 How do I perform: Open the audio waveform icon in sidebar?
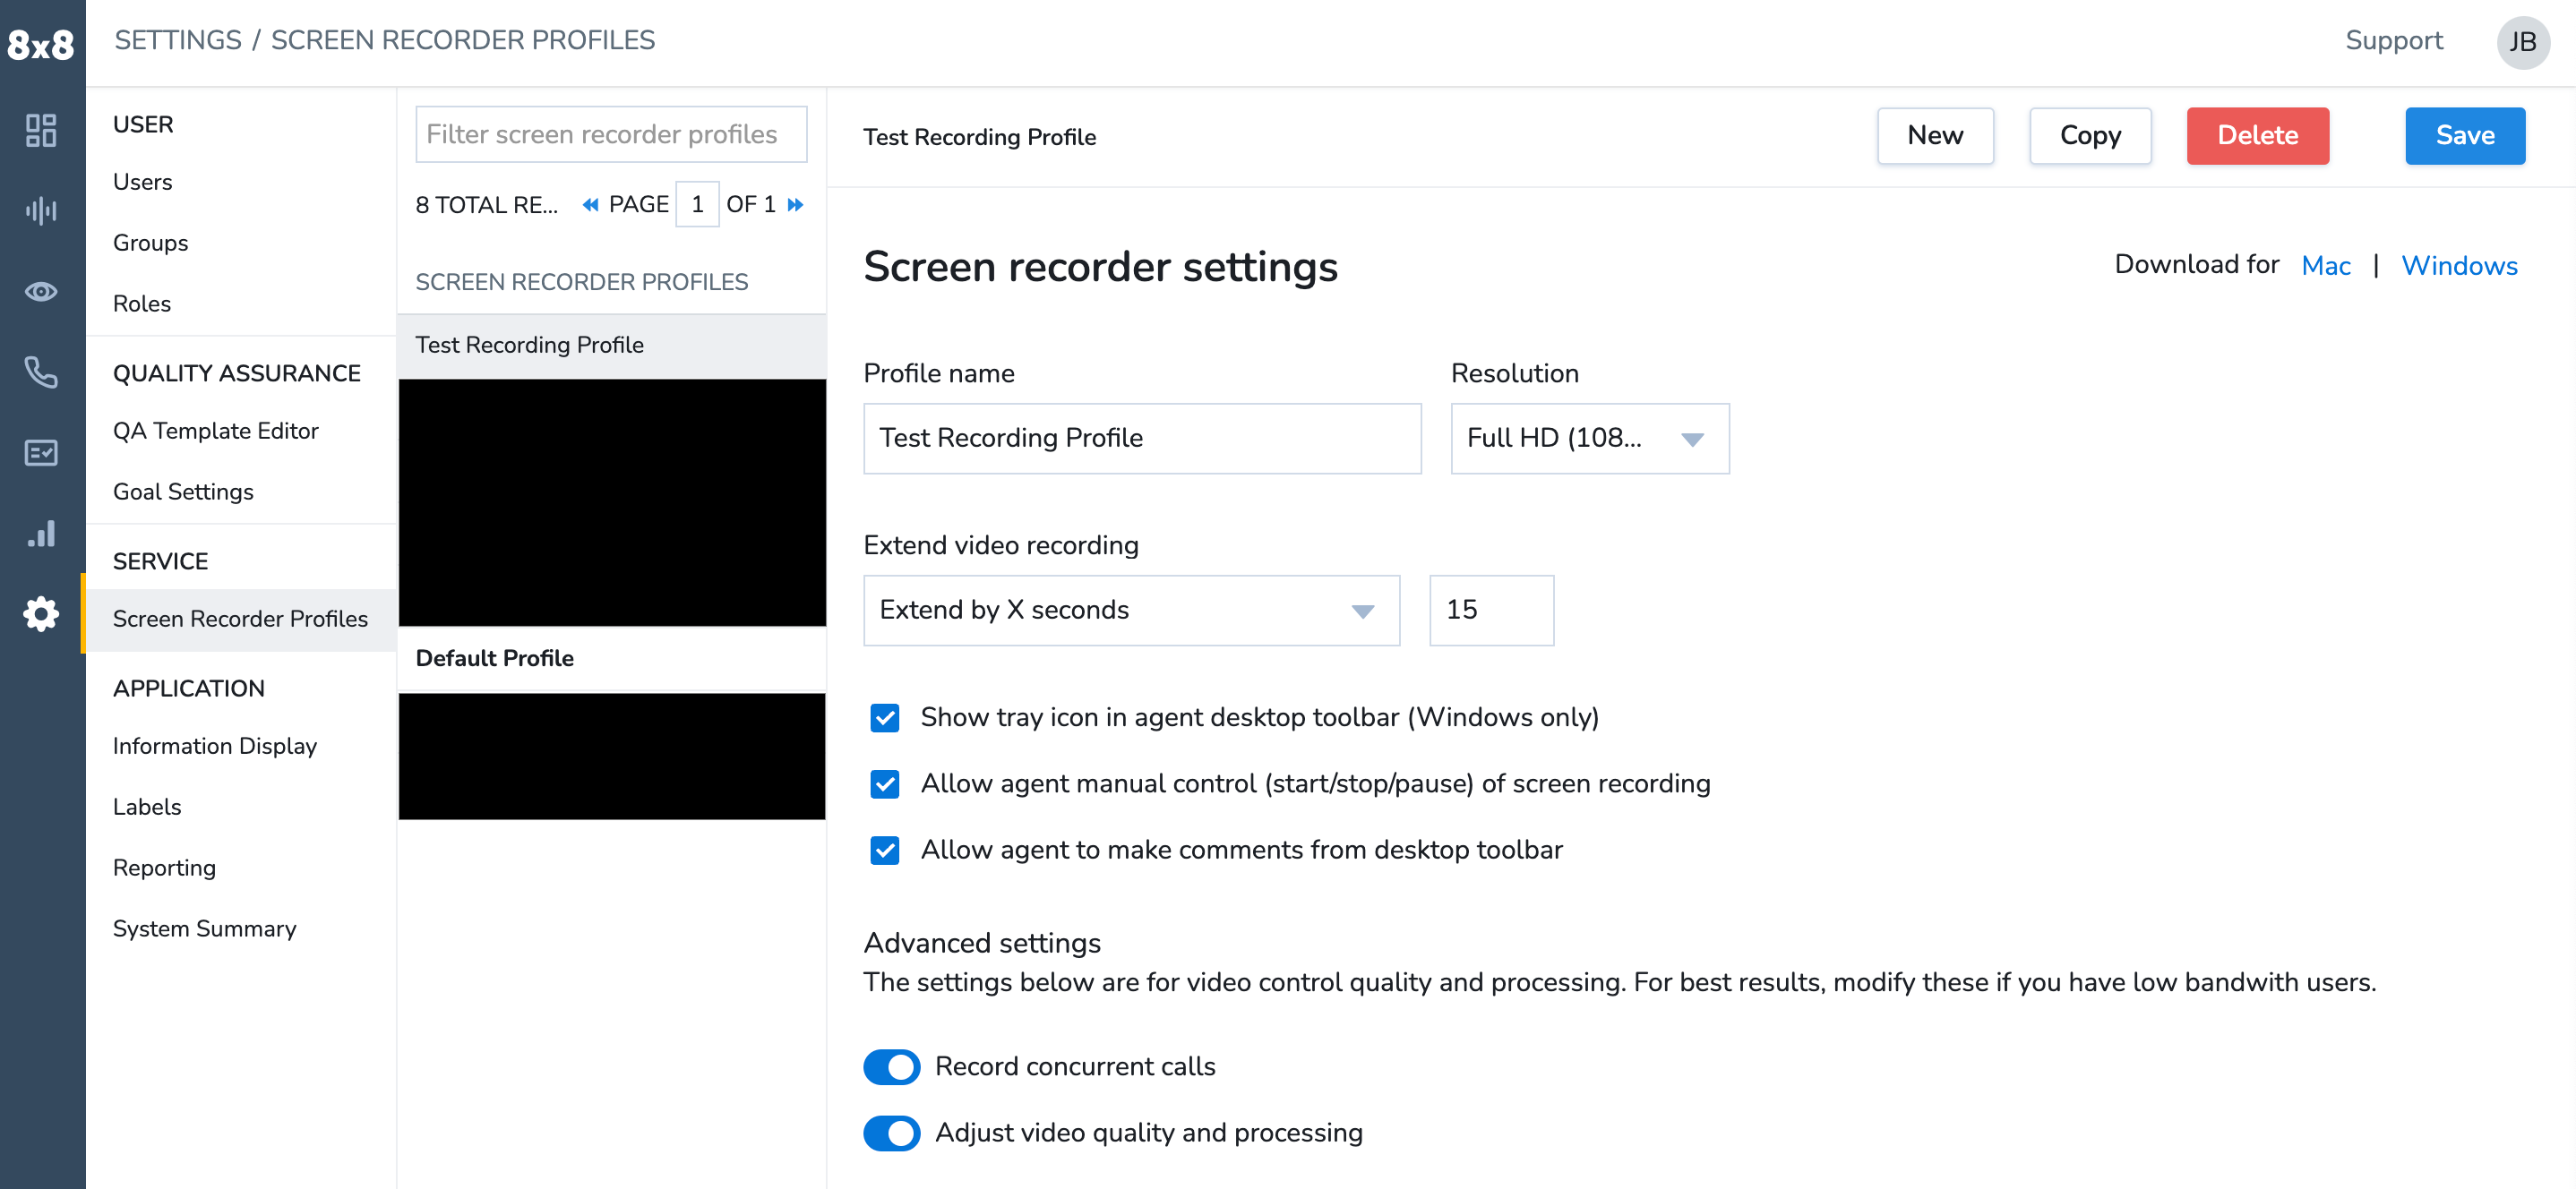click(x=41, y=210)
